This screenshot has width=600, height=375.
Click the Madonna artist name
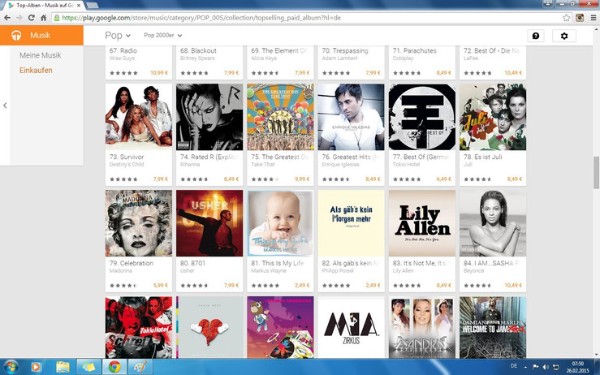pos(121,271)
